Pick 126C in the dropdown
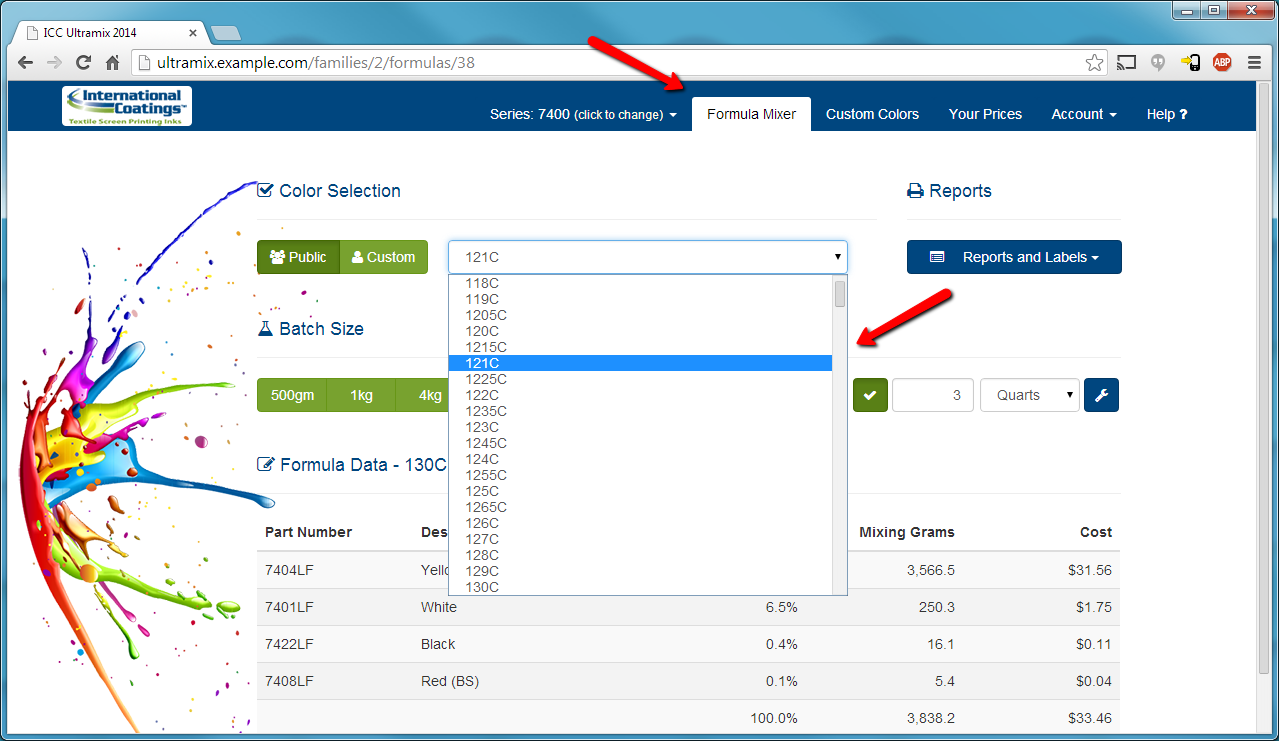1279x741 pixels. coord(640,523)
